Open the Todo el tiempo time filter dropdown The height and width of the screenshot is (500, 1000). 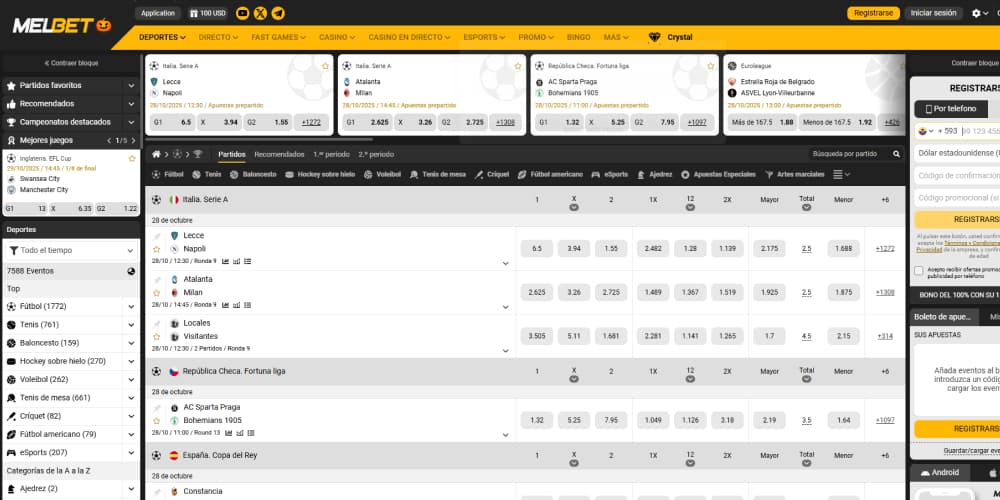tap(70, 250)
